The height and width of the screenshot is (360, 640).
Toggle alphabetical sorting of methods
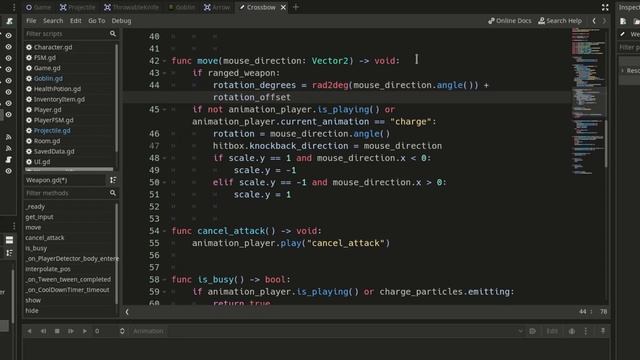click(113, 180)
